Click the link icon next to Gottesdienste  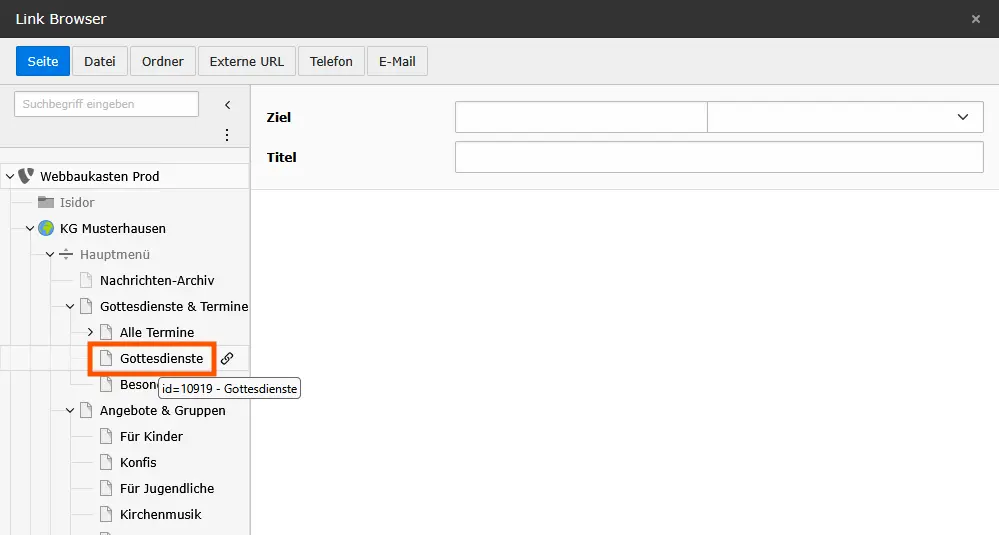(x=227, y=358)
